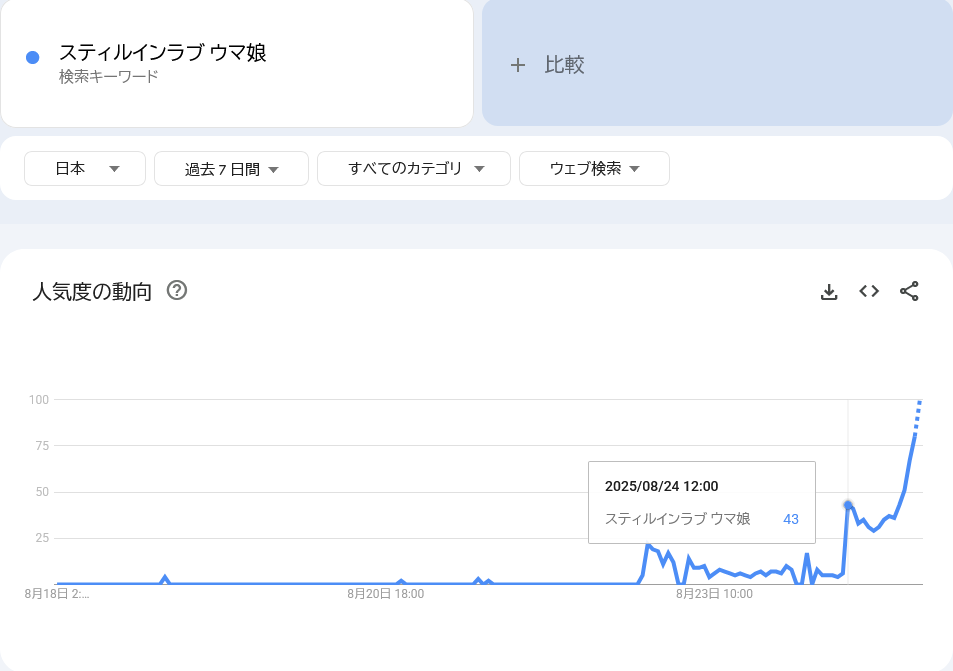
Task: Click the highlighted data point at value 43
Action: tap(848, 505)
